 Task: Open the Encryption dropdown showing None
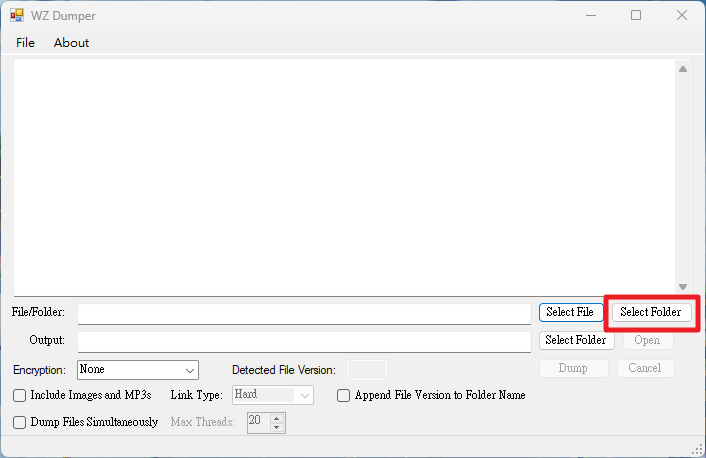138,370
